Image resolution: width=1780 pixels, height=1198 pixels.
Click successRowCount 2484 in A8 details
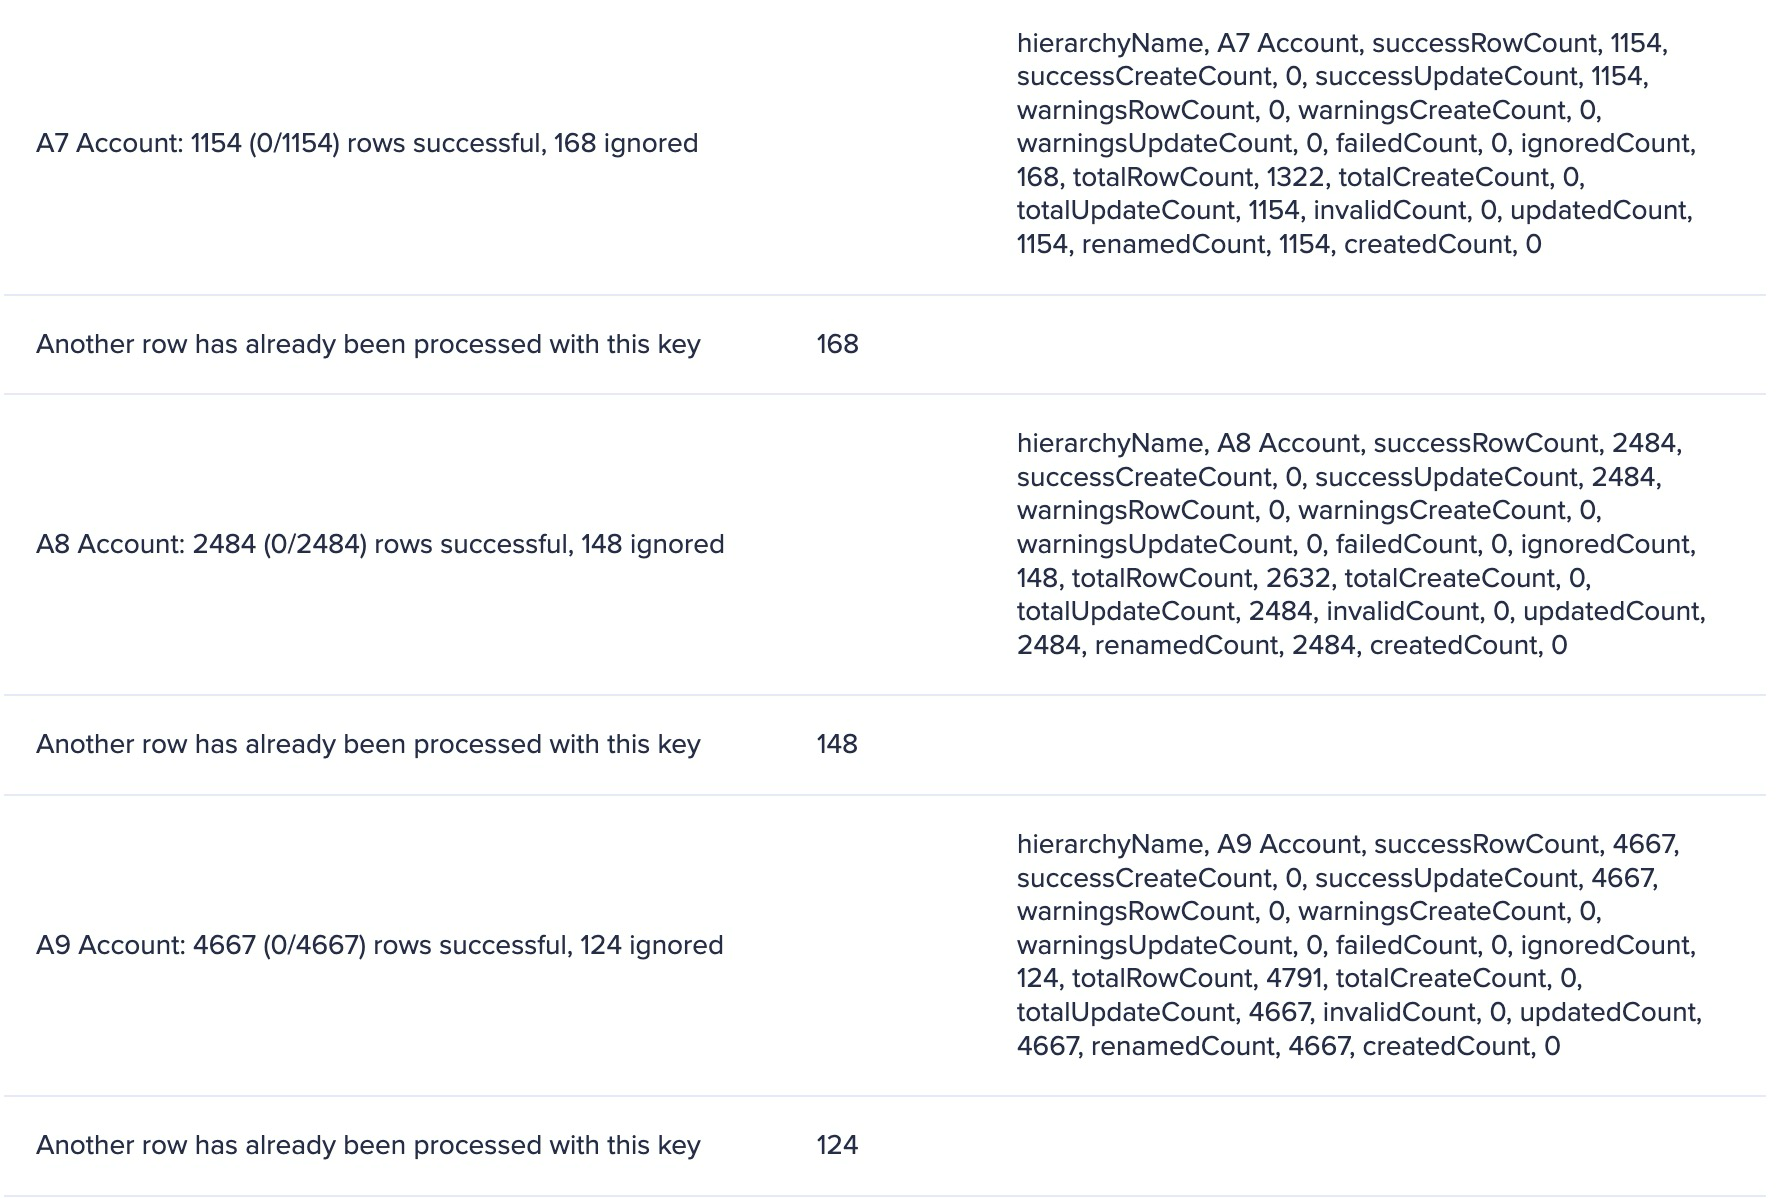(1527, 444)
